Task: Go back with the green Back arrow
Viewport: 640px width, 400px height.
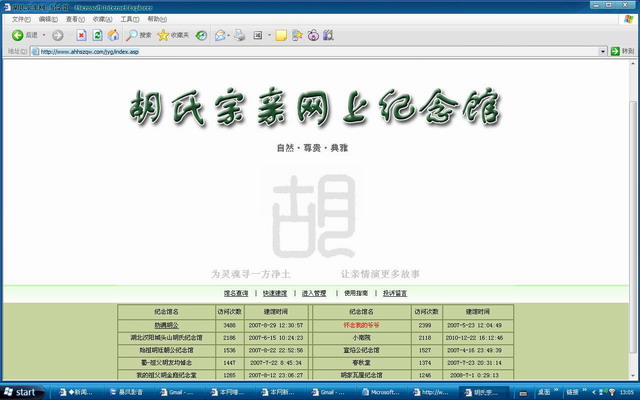Action: coord(17,36)
